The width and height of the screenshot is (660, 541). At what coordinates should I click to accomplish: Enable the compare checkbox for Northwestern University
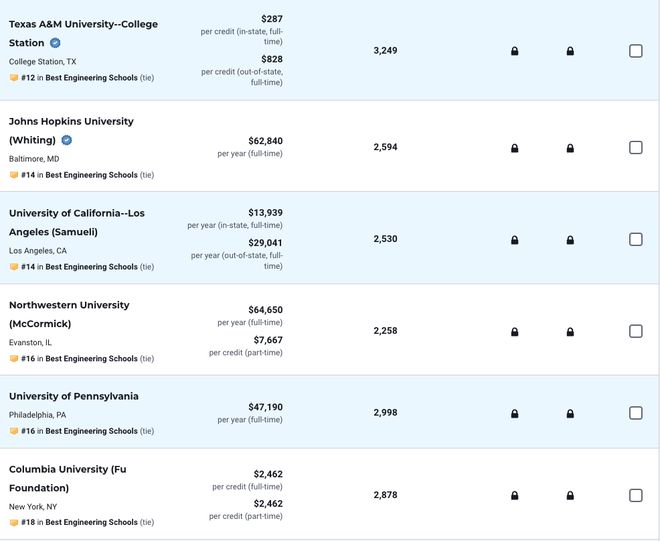tap(636, 331)
